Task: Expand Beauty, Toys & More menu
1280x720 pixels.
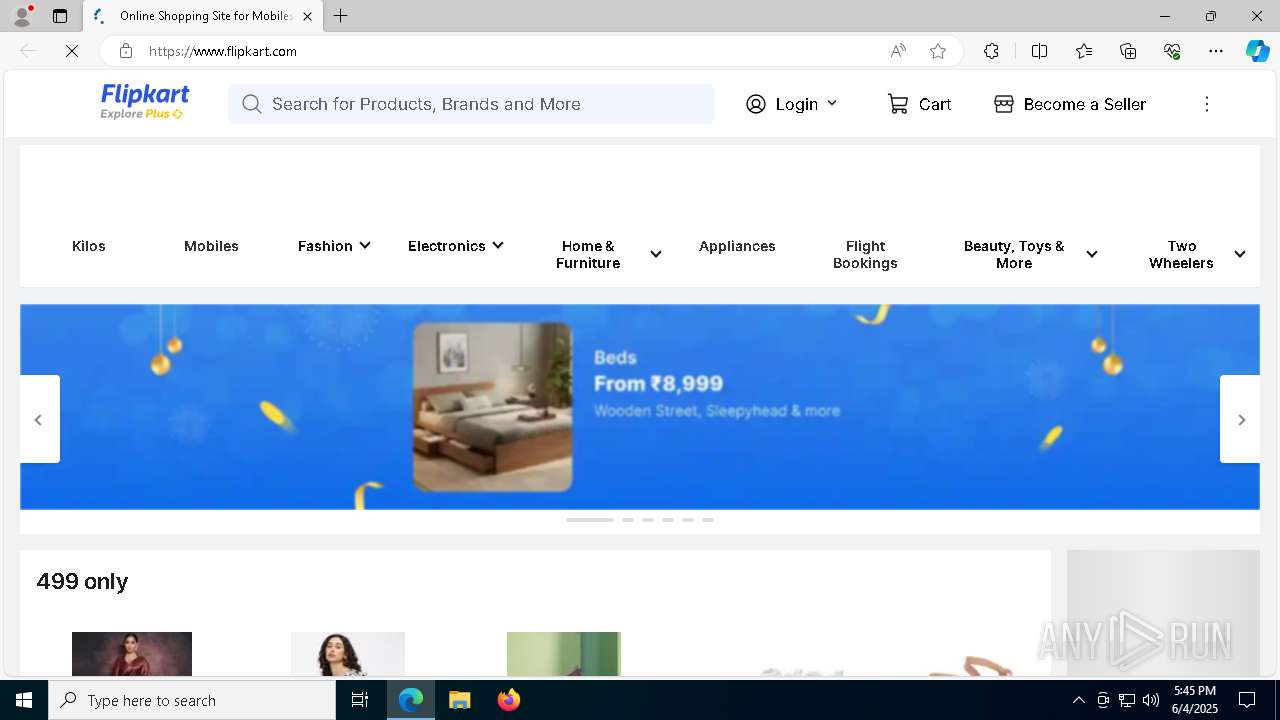Action: (x=1030, y=254)
